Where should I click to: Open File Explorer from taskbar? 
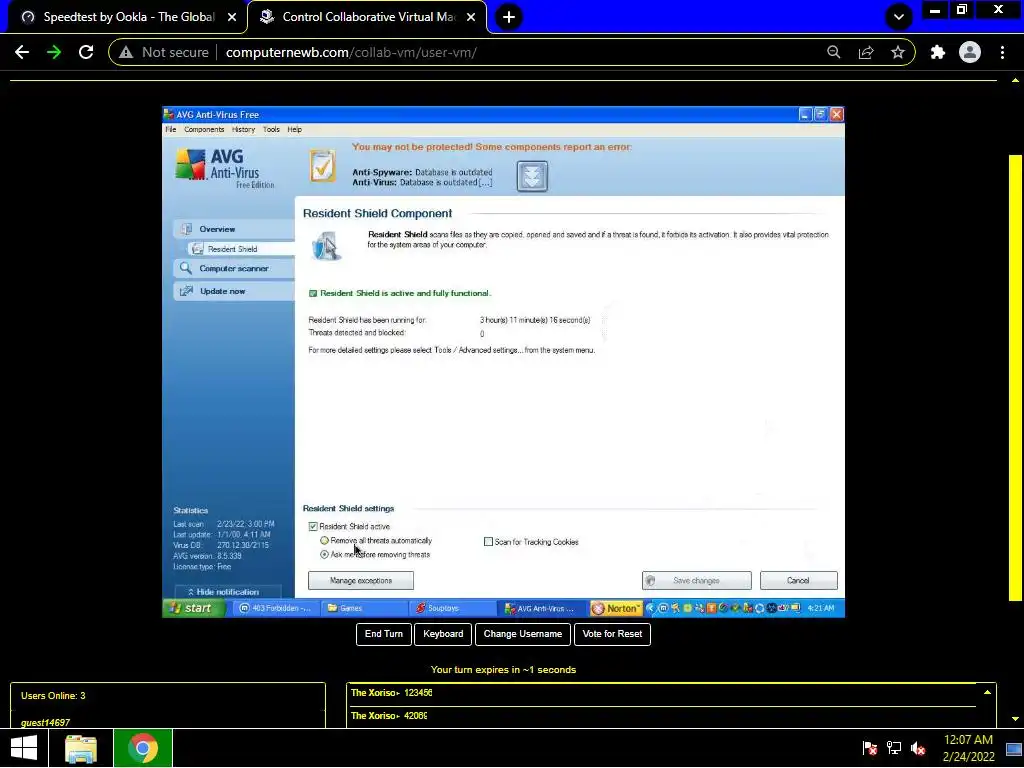pos(81,748)
